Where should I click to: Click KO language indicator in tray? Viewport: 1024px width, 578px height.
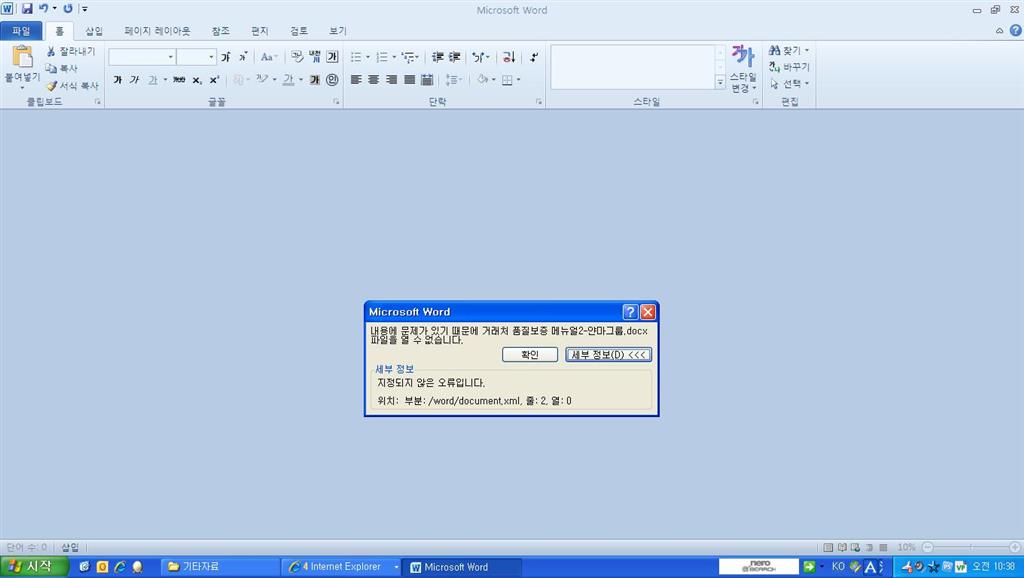[x=838, y=566]
